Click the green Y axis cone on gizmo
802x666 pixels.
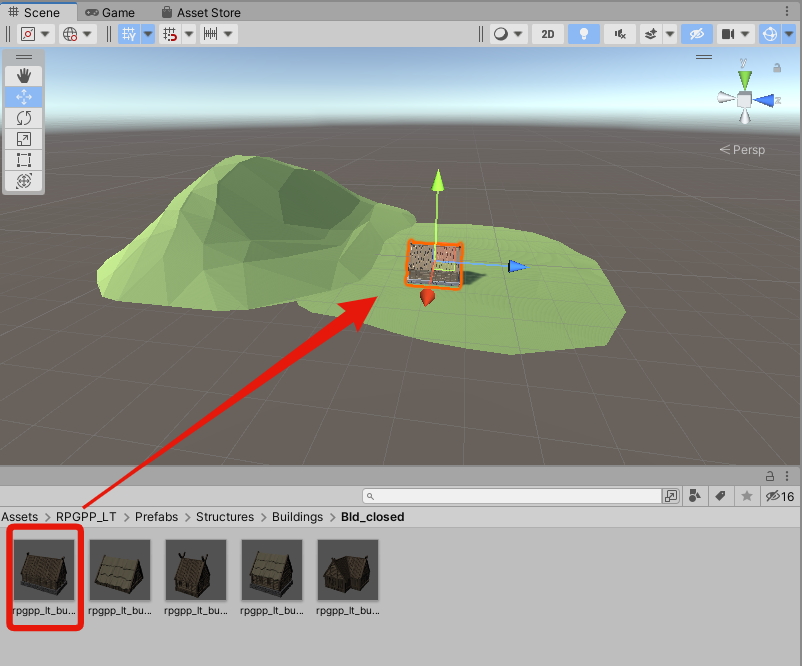point(745,78)
